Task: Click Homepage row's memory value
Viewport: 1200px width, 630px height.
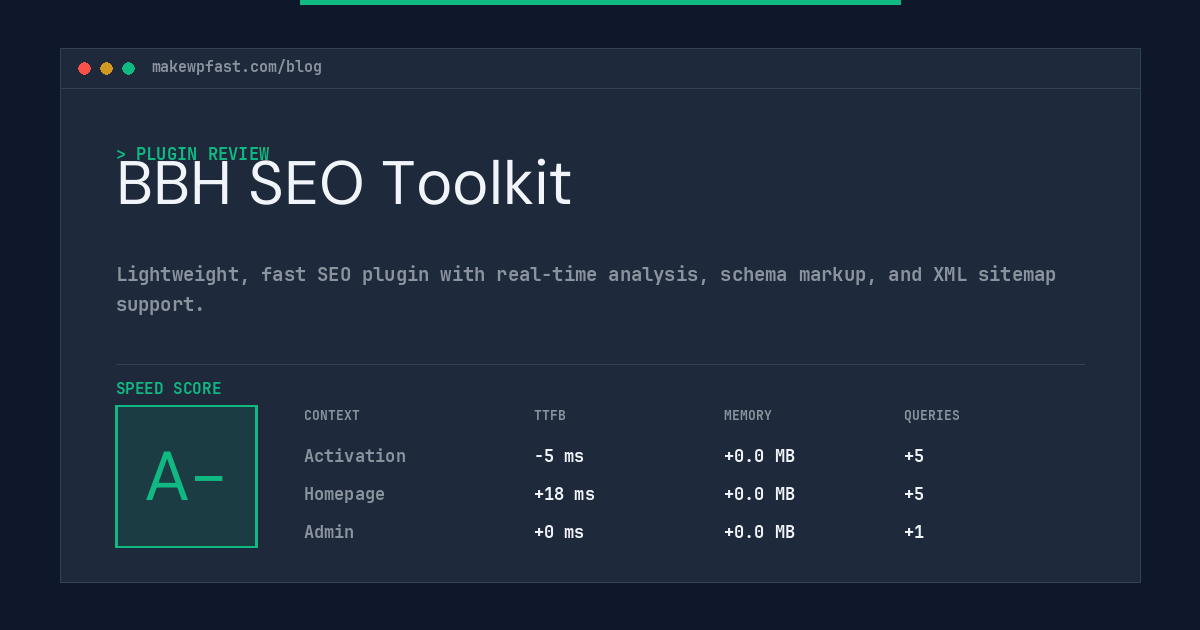Action: tap(759, 494)
